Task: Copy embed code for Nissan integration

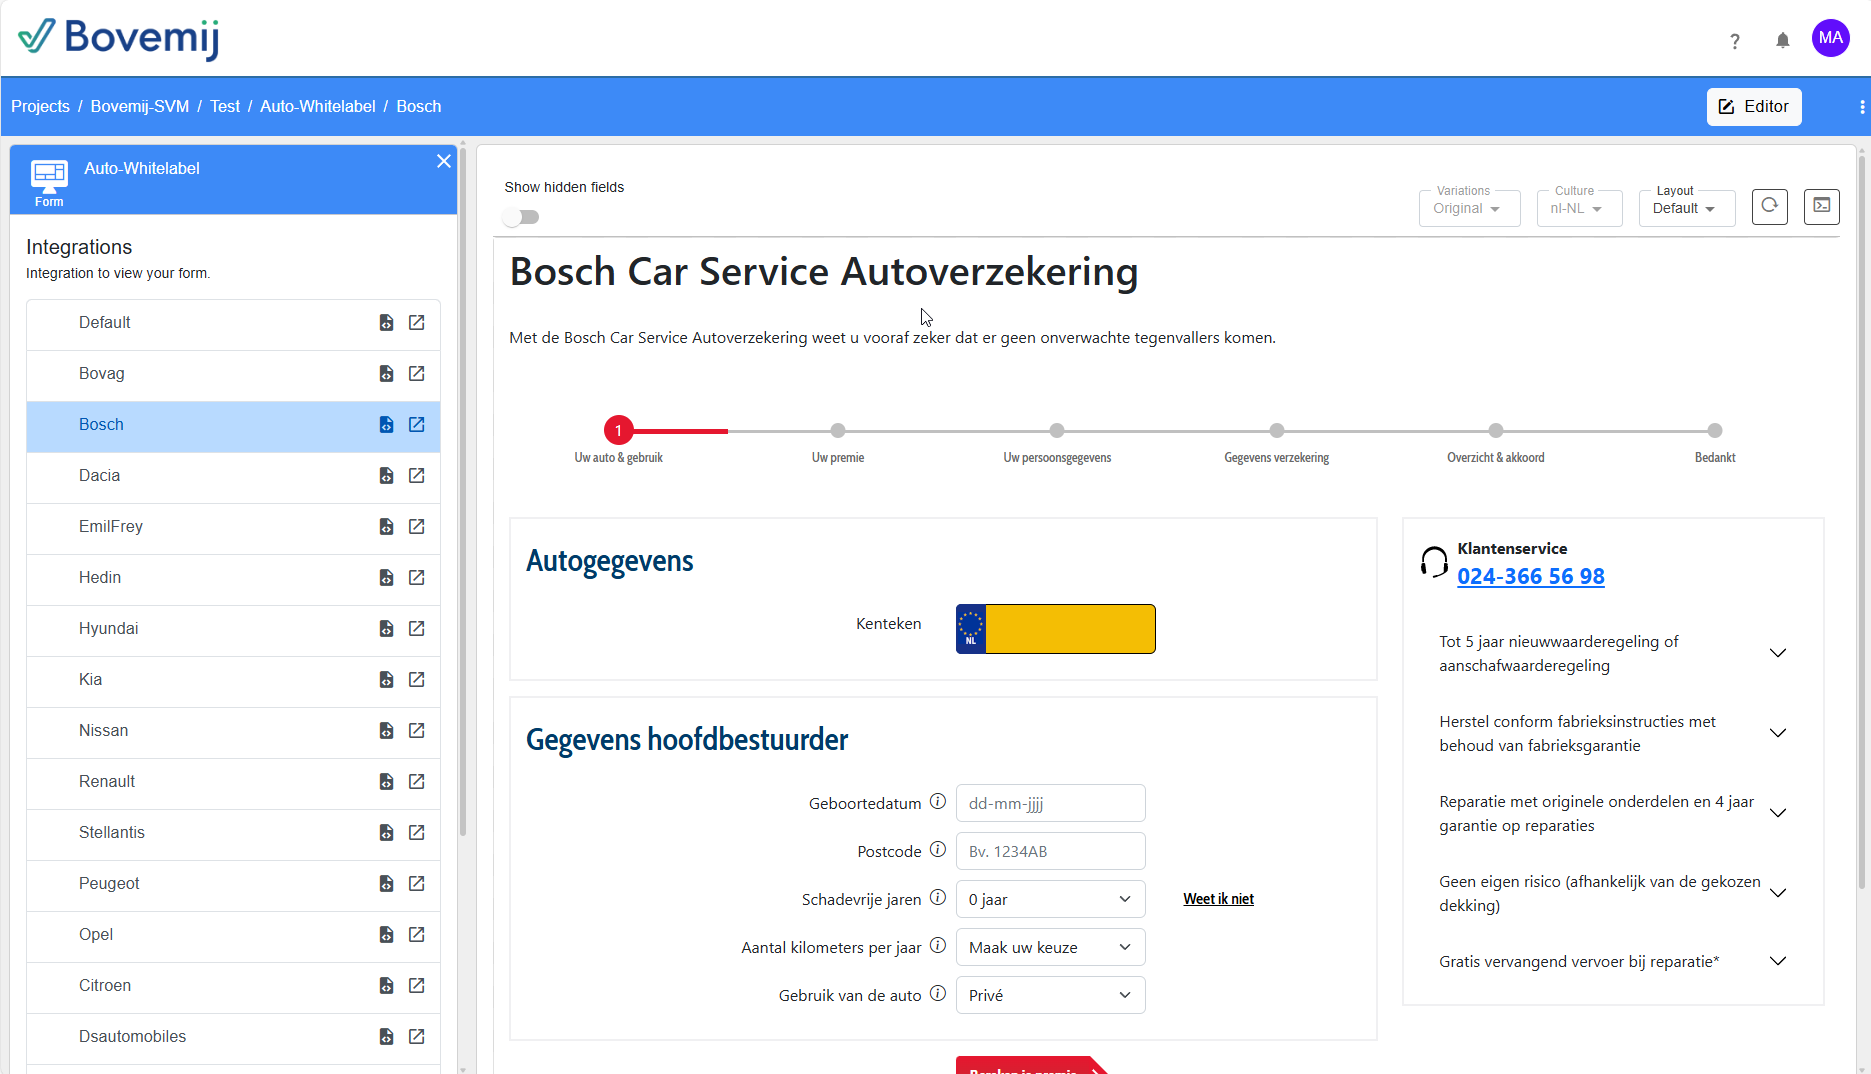Action: (x=386, y=730)
